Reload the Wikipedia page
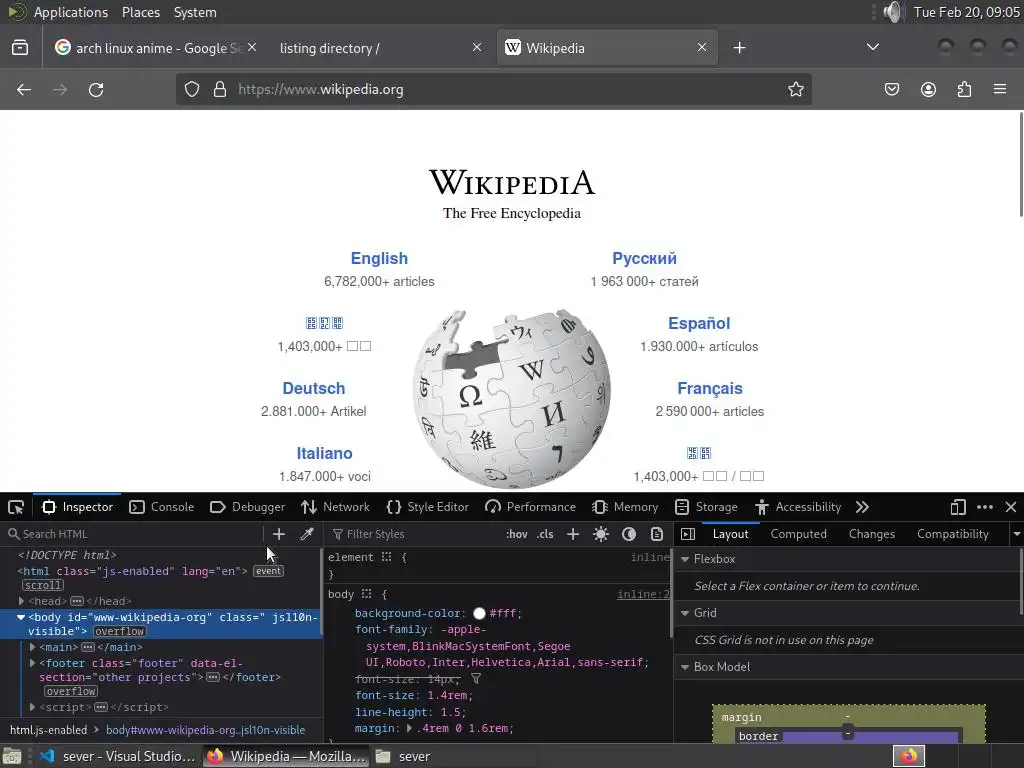This screenshot has height=768, width=1024. click(96, 89)
